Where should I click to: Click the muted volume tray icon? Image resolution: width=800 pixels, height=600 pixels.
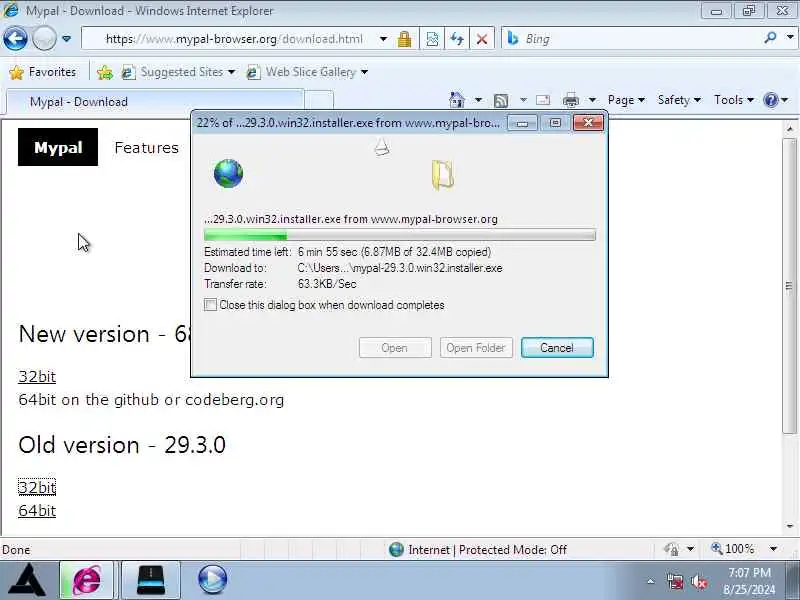[x=699, y=582]
